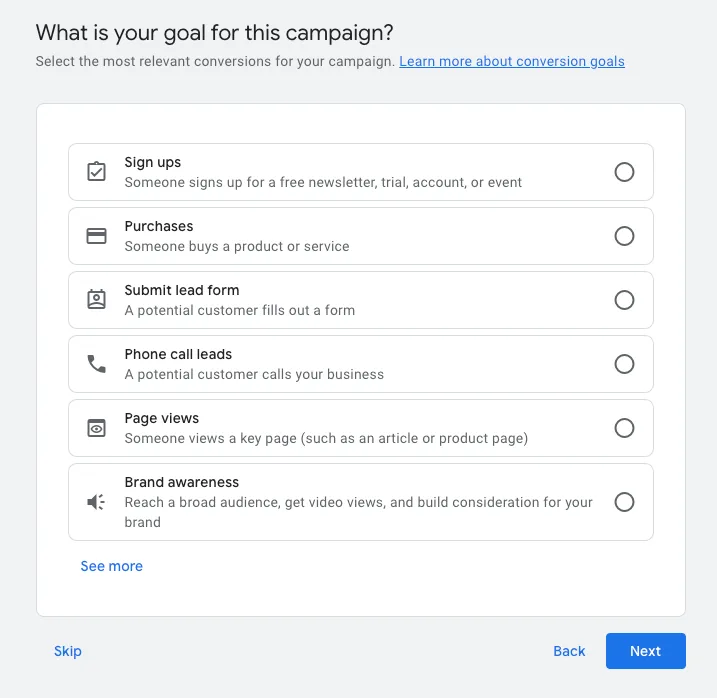Choose the Phone call leads radio option
The image size is (717, 698).
point(624,364)
